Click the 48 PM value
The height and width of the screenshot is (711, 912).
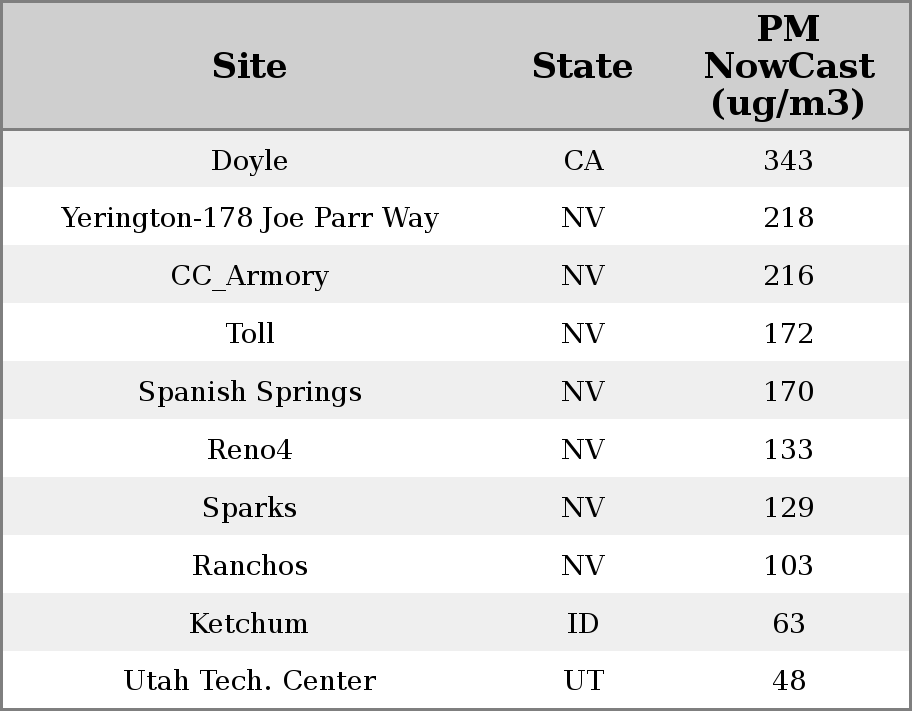788,681
